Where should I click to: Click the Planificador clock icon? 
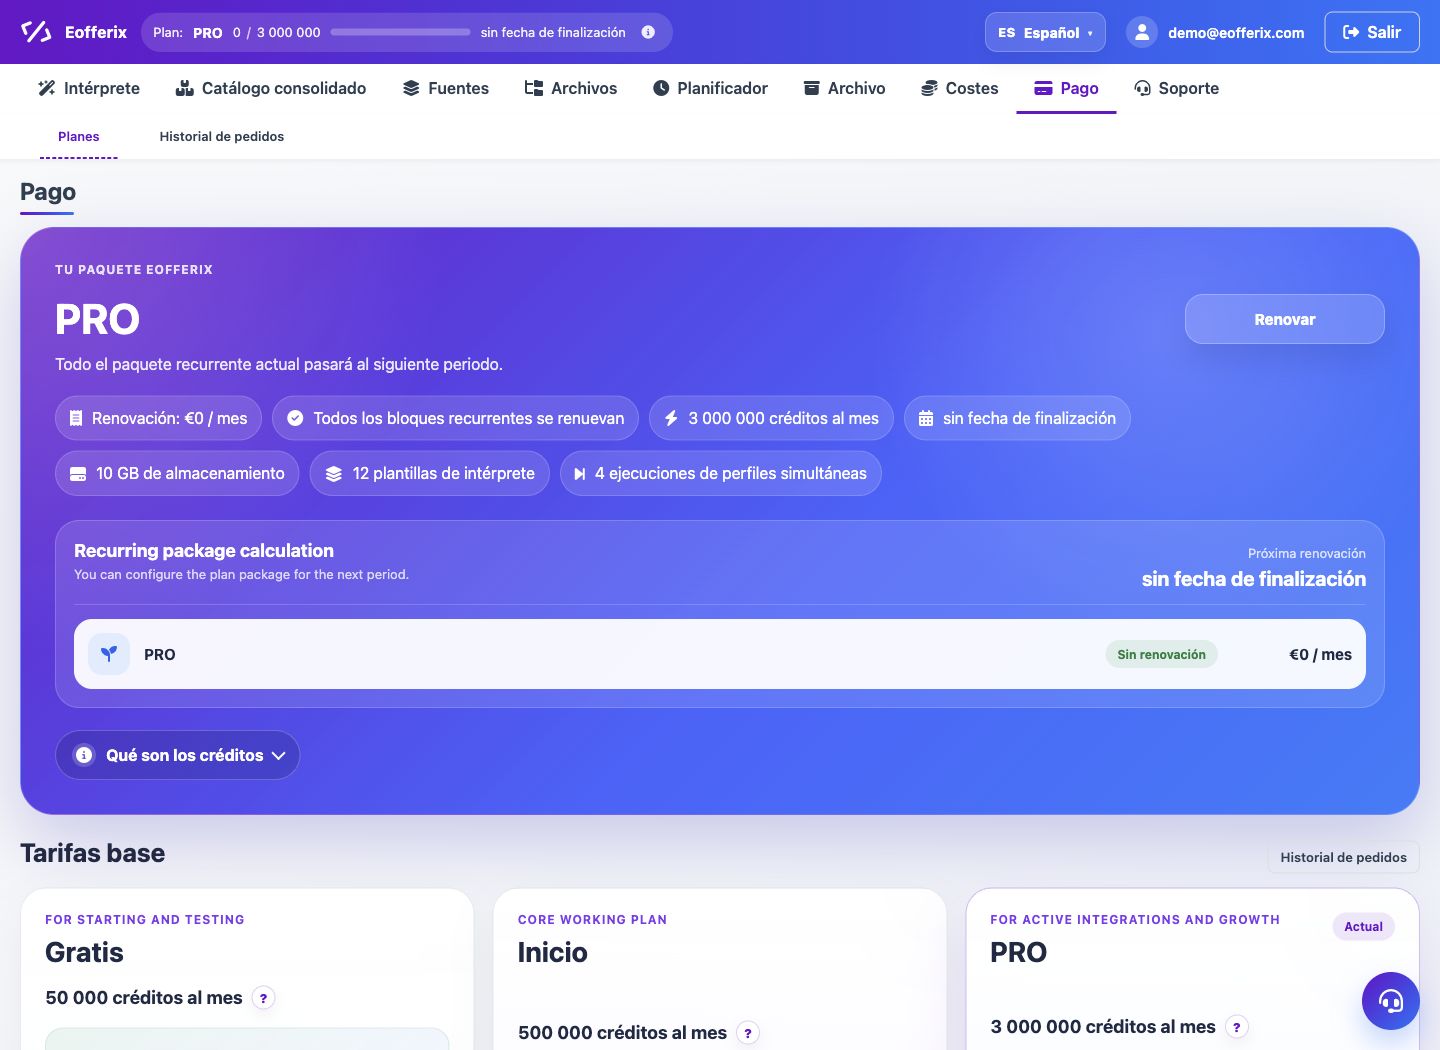661,88
